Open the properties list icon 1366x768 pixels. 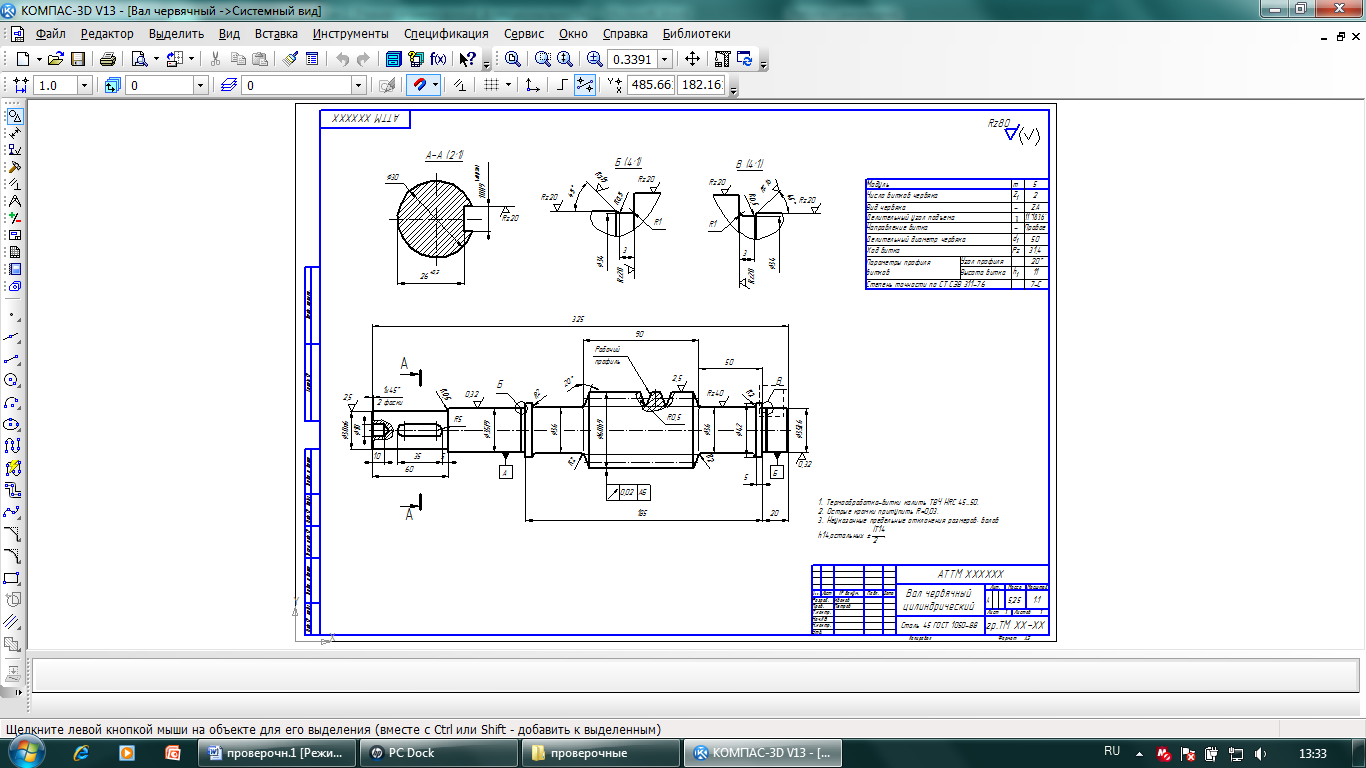pyautogui.click(x=312, y=59)
